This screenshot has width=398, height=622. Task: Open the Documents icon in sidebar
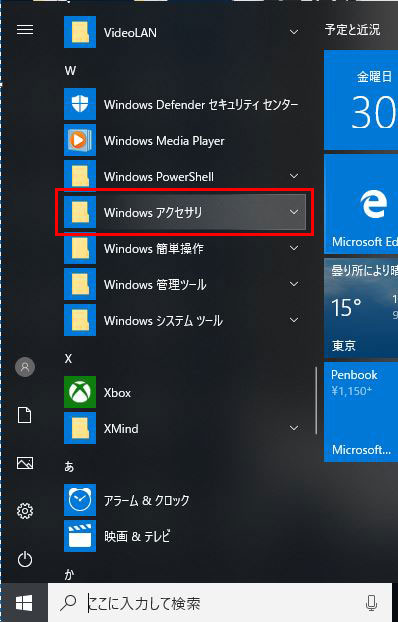(25, 415)
